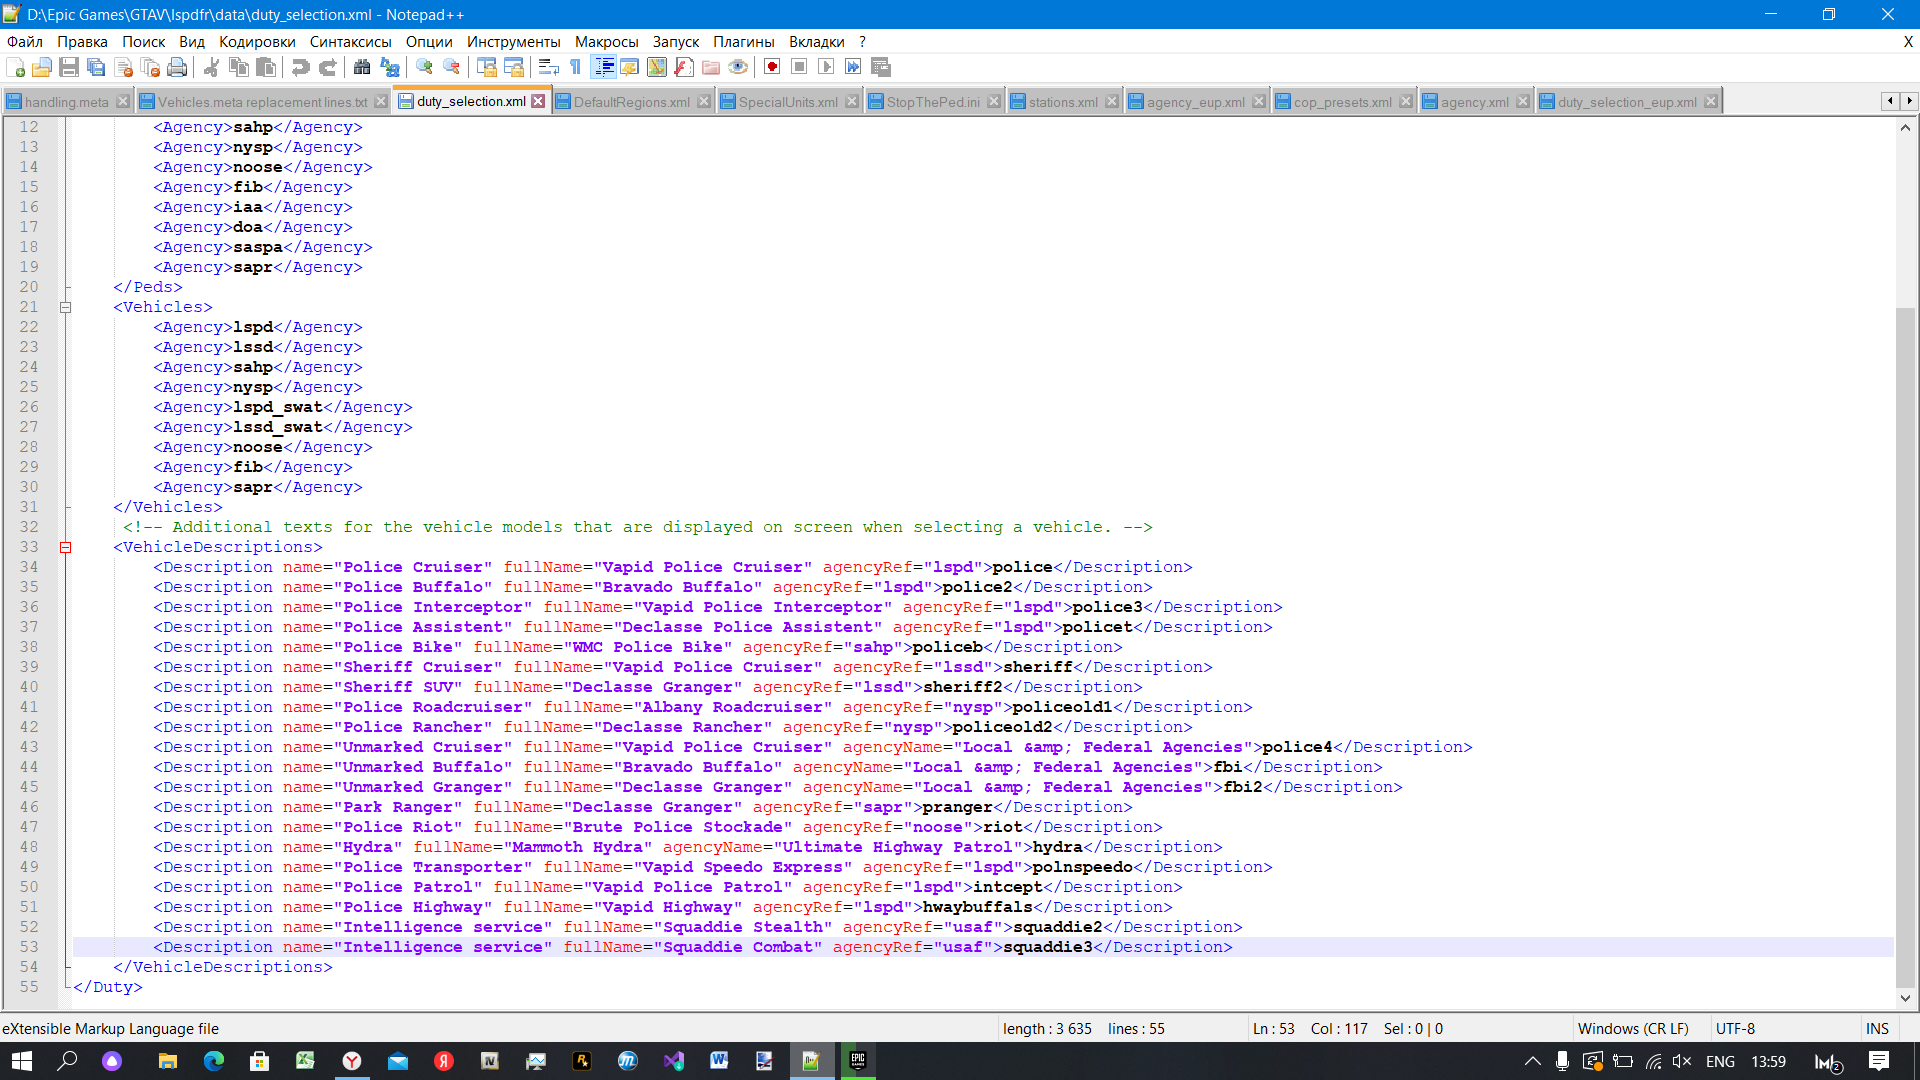Start macro recording with red dot icon
Image resolution: width=1920 pixels, height=1080 pixels.
pyautogui.click(x=772, y=67)
